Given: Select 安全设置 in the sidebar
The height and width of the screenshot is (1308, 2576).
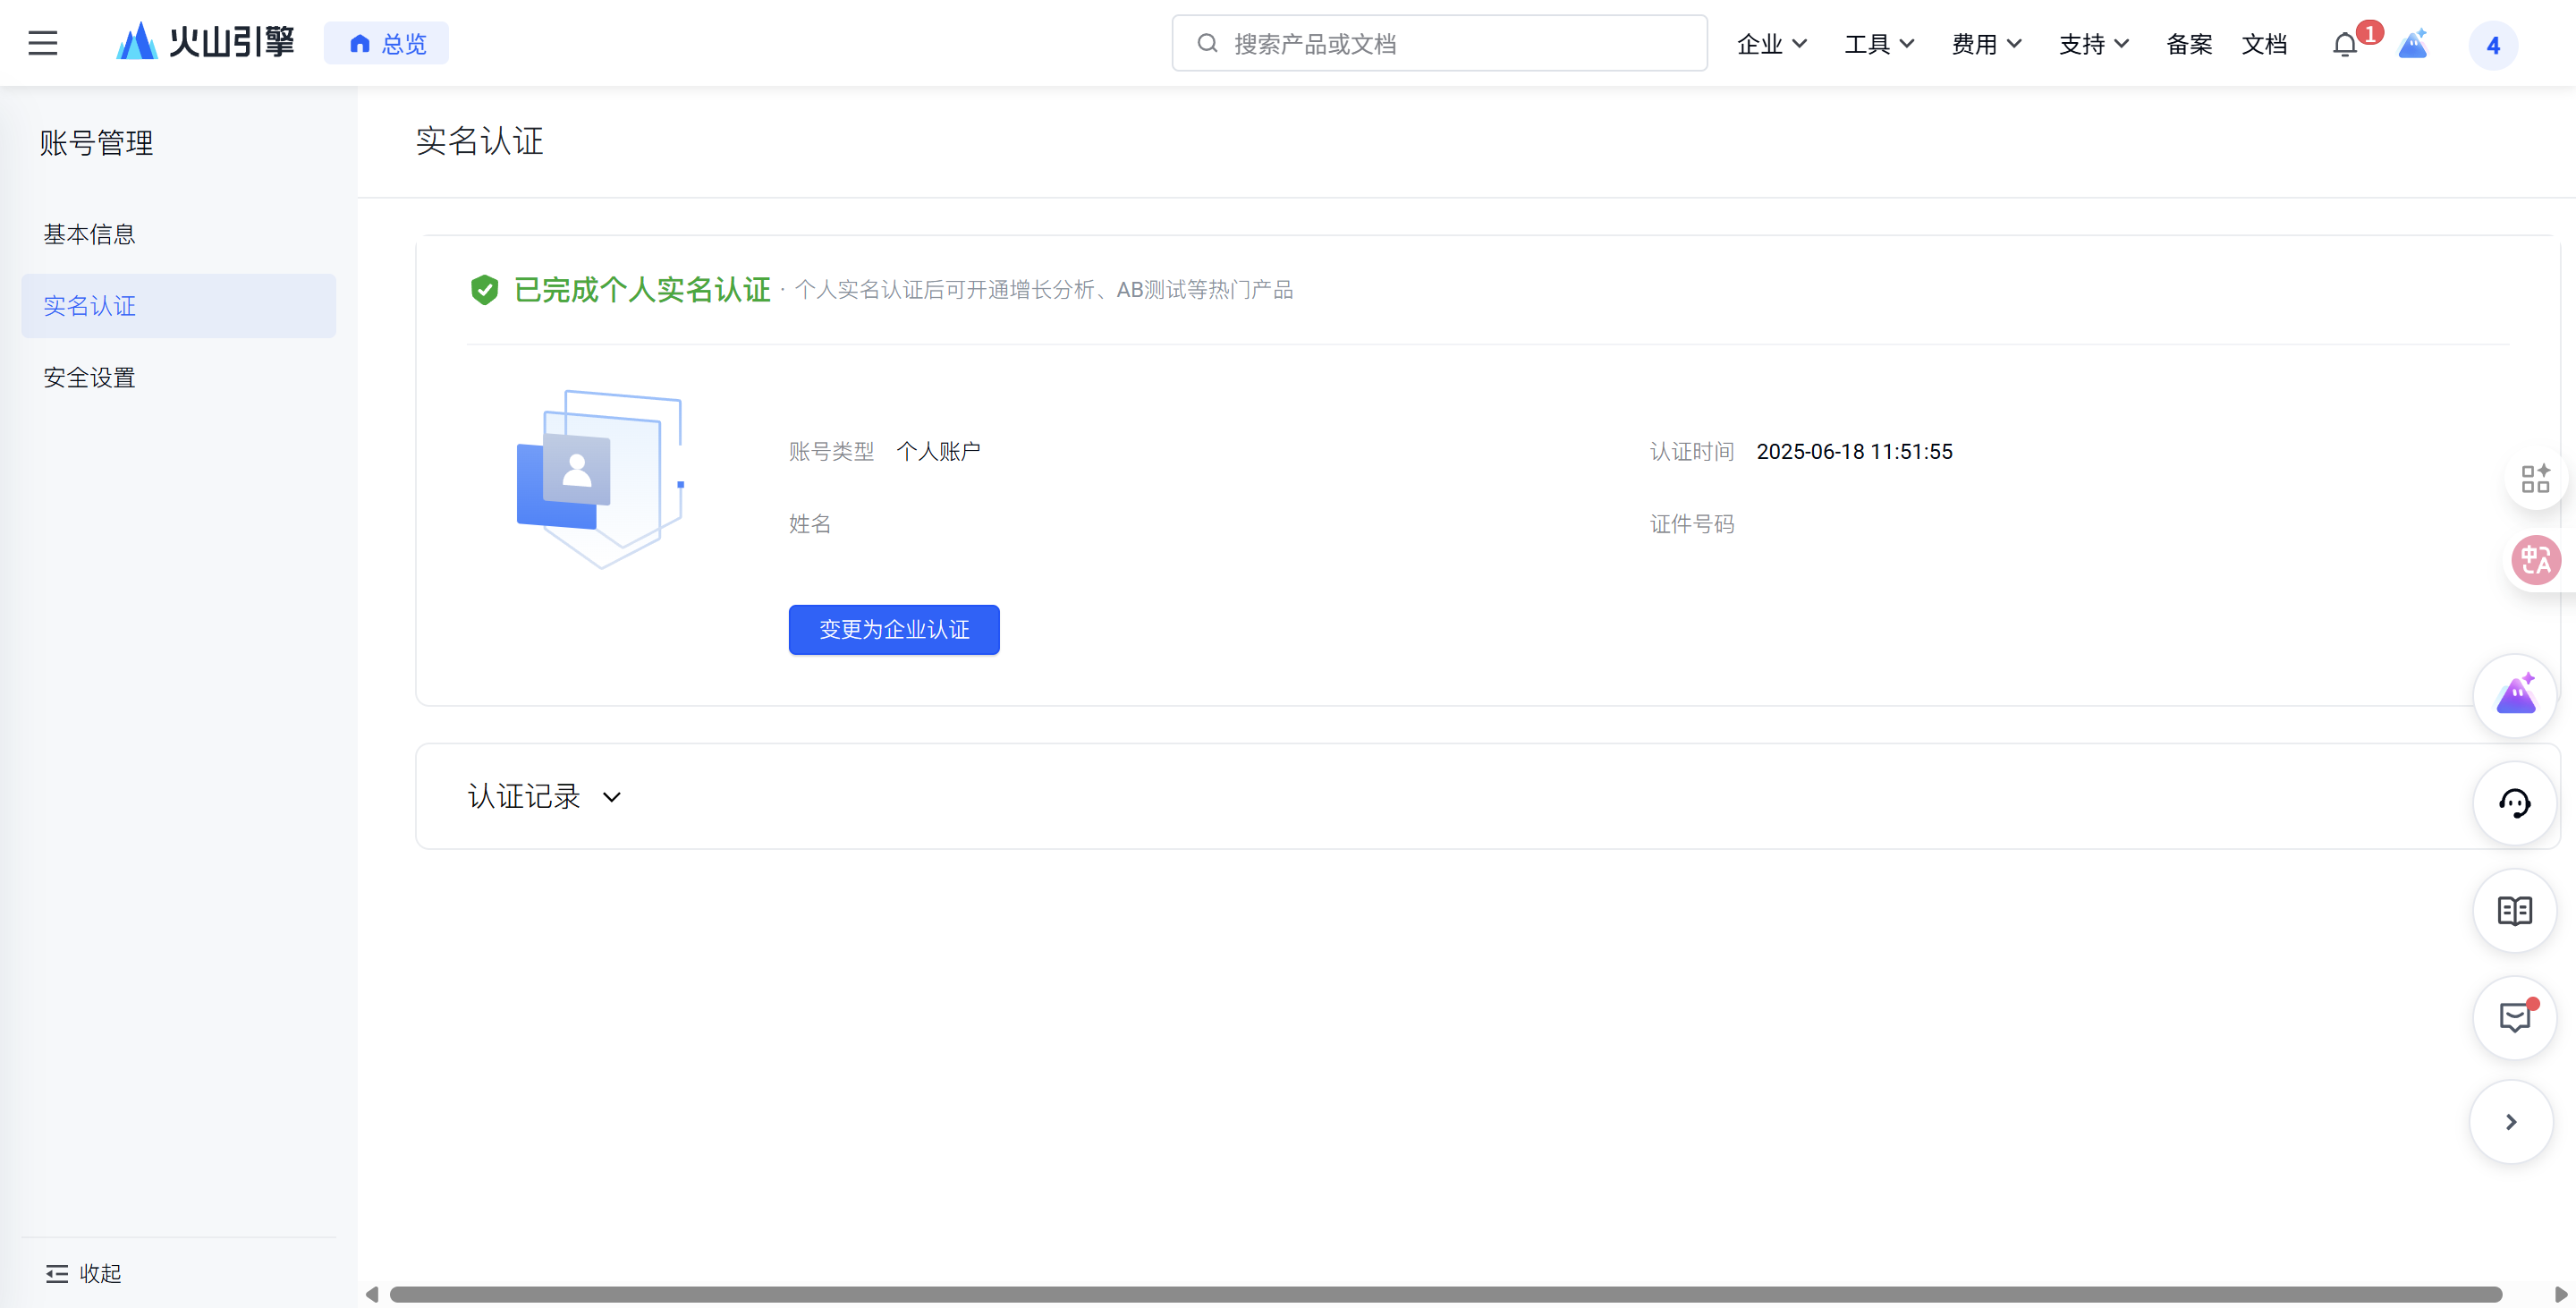Looking at the screenshot, I should point(90,377).
